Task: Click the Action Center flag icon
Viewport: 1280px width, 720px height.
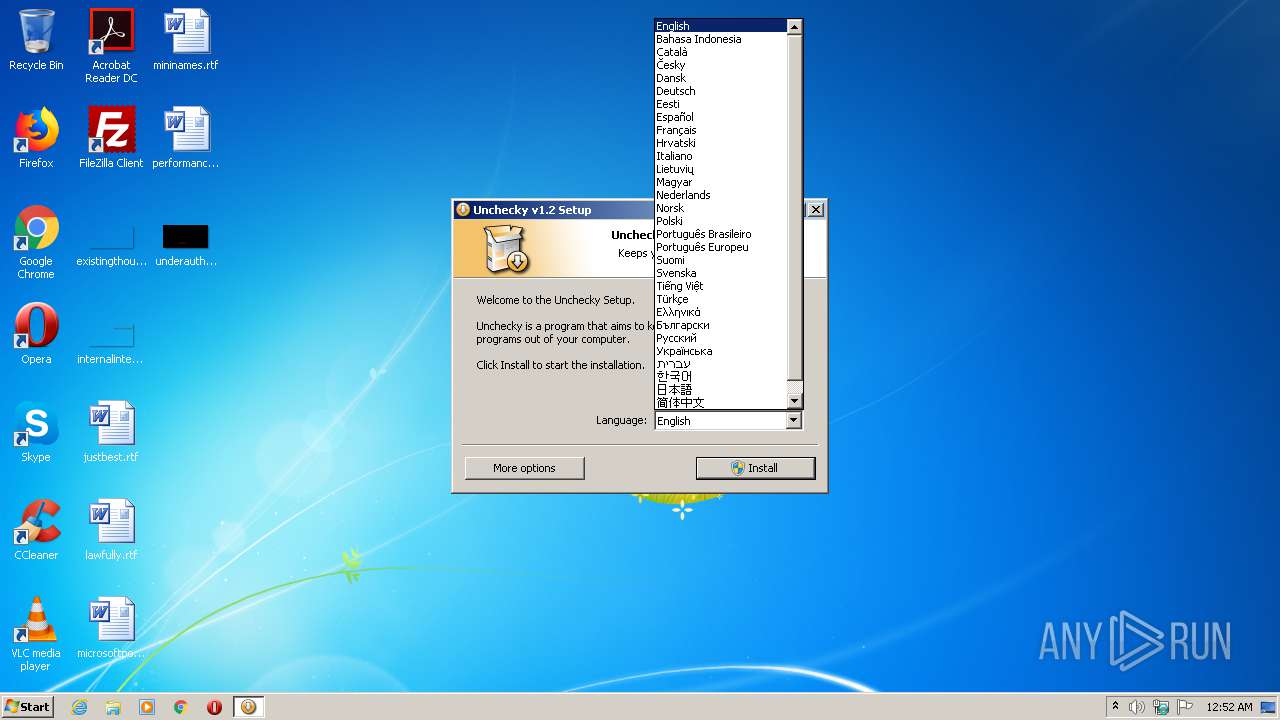Action: pyautogui.click(x=1185, y=707)
